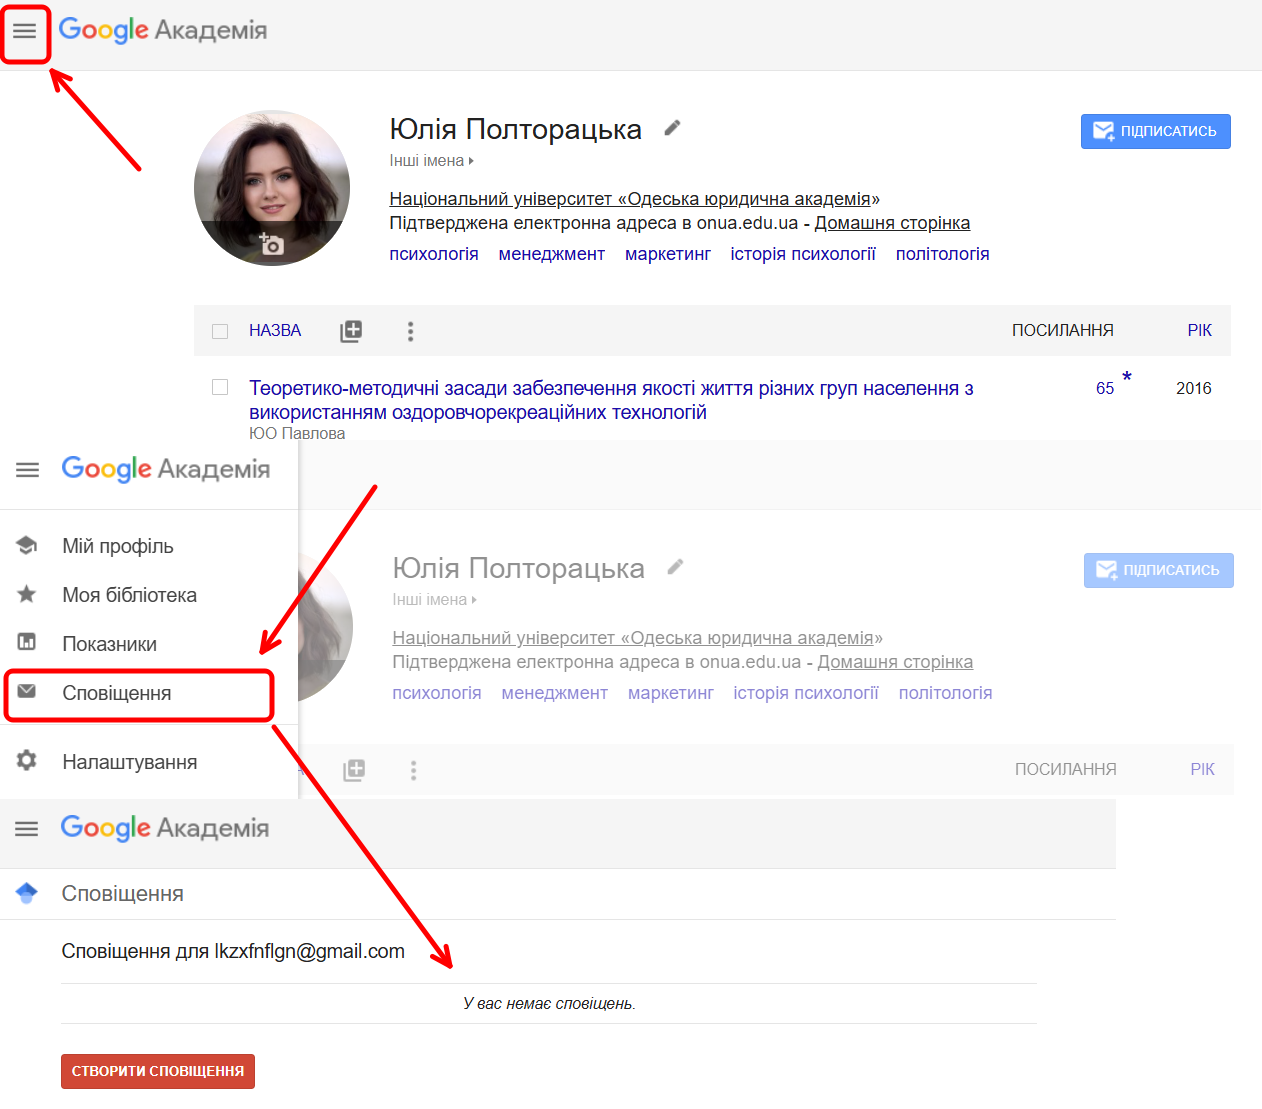Click the bright blue ПІДПИСАТИСЬ button
Image resolution: width=1262 pixels, height=1109 pixels.
point(1156,131)
